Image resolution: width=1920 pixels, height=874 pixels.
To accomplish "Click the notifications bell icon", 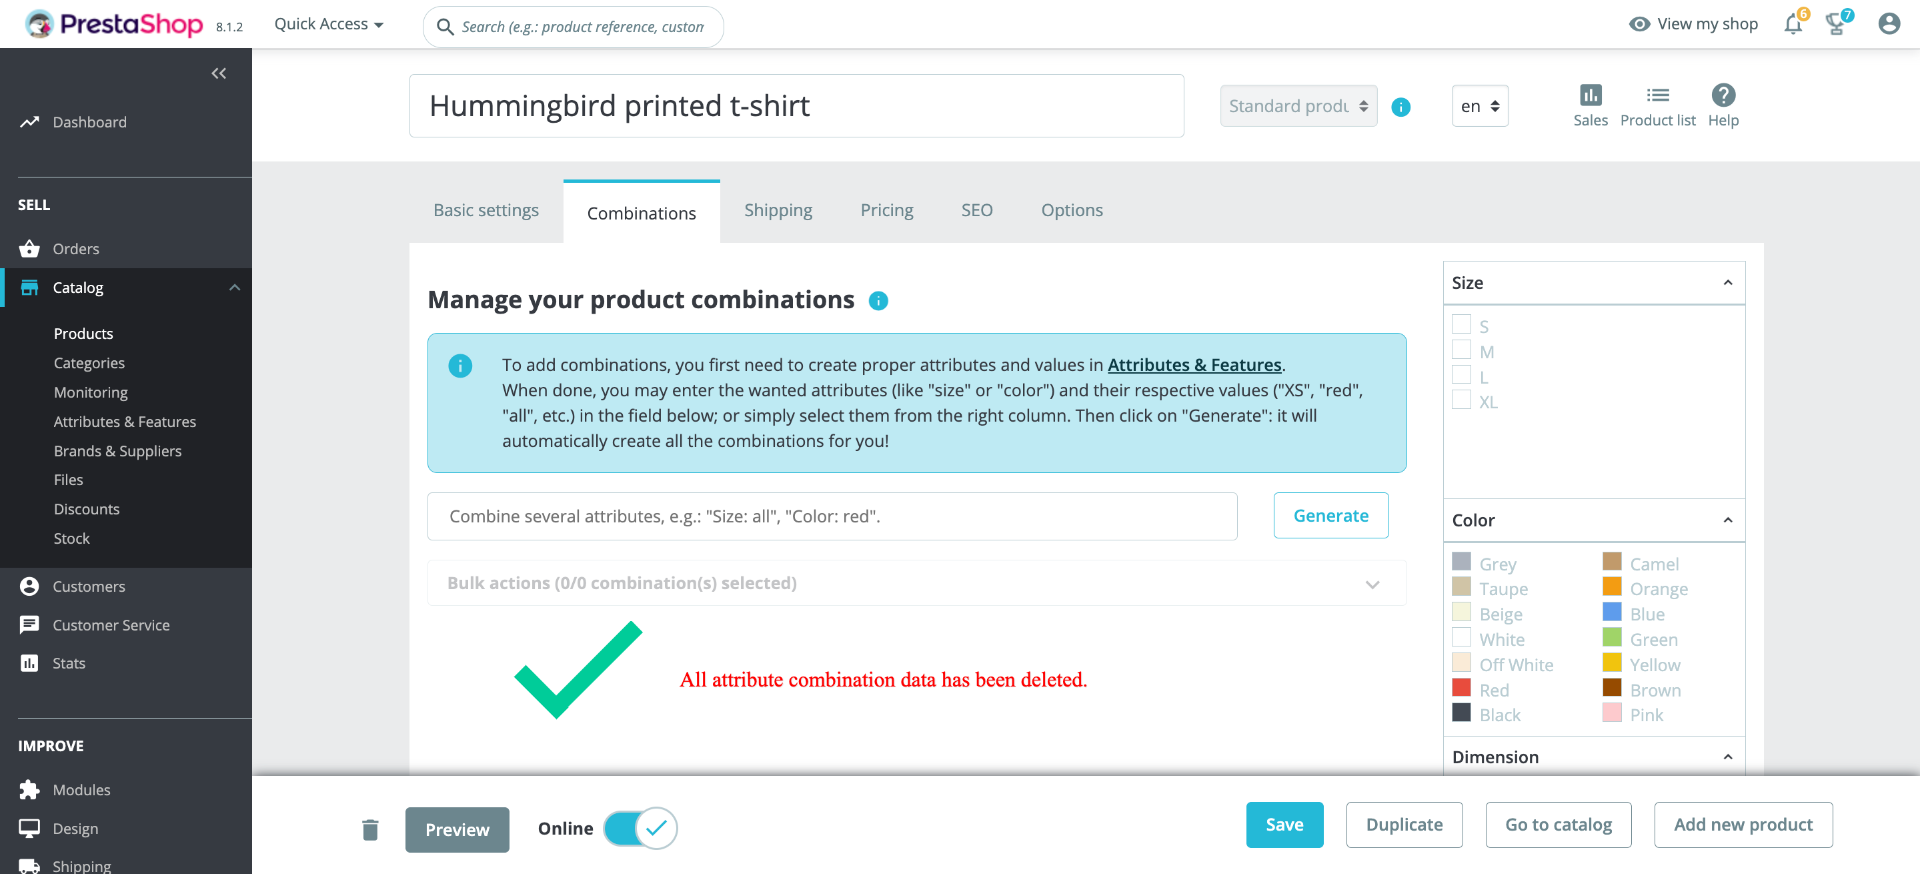I will tap(1793, 24).
